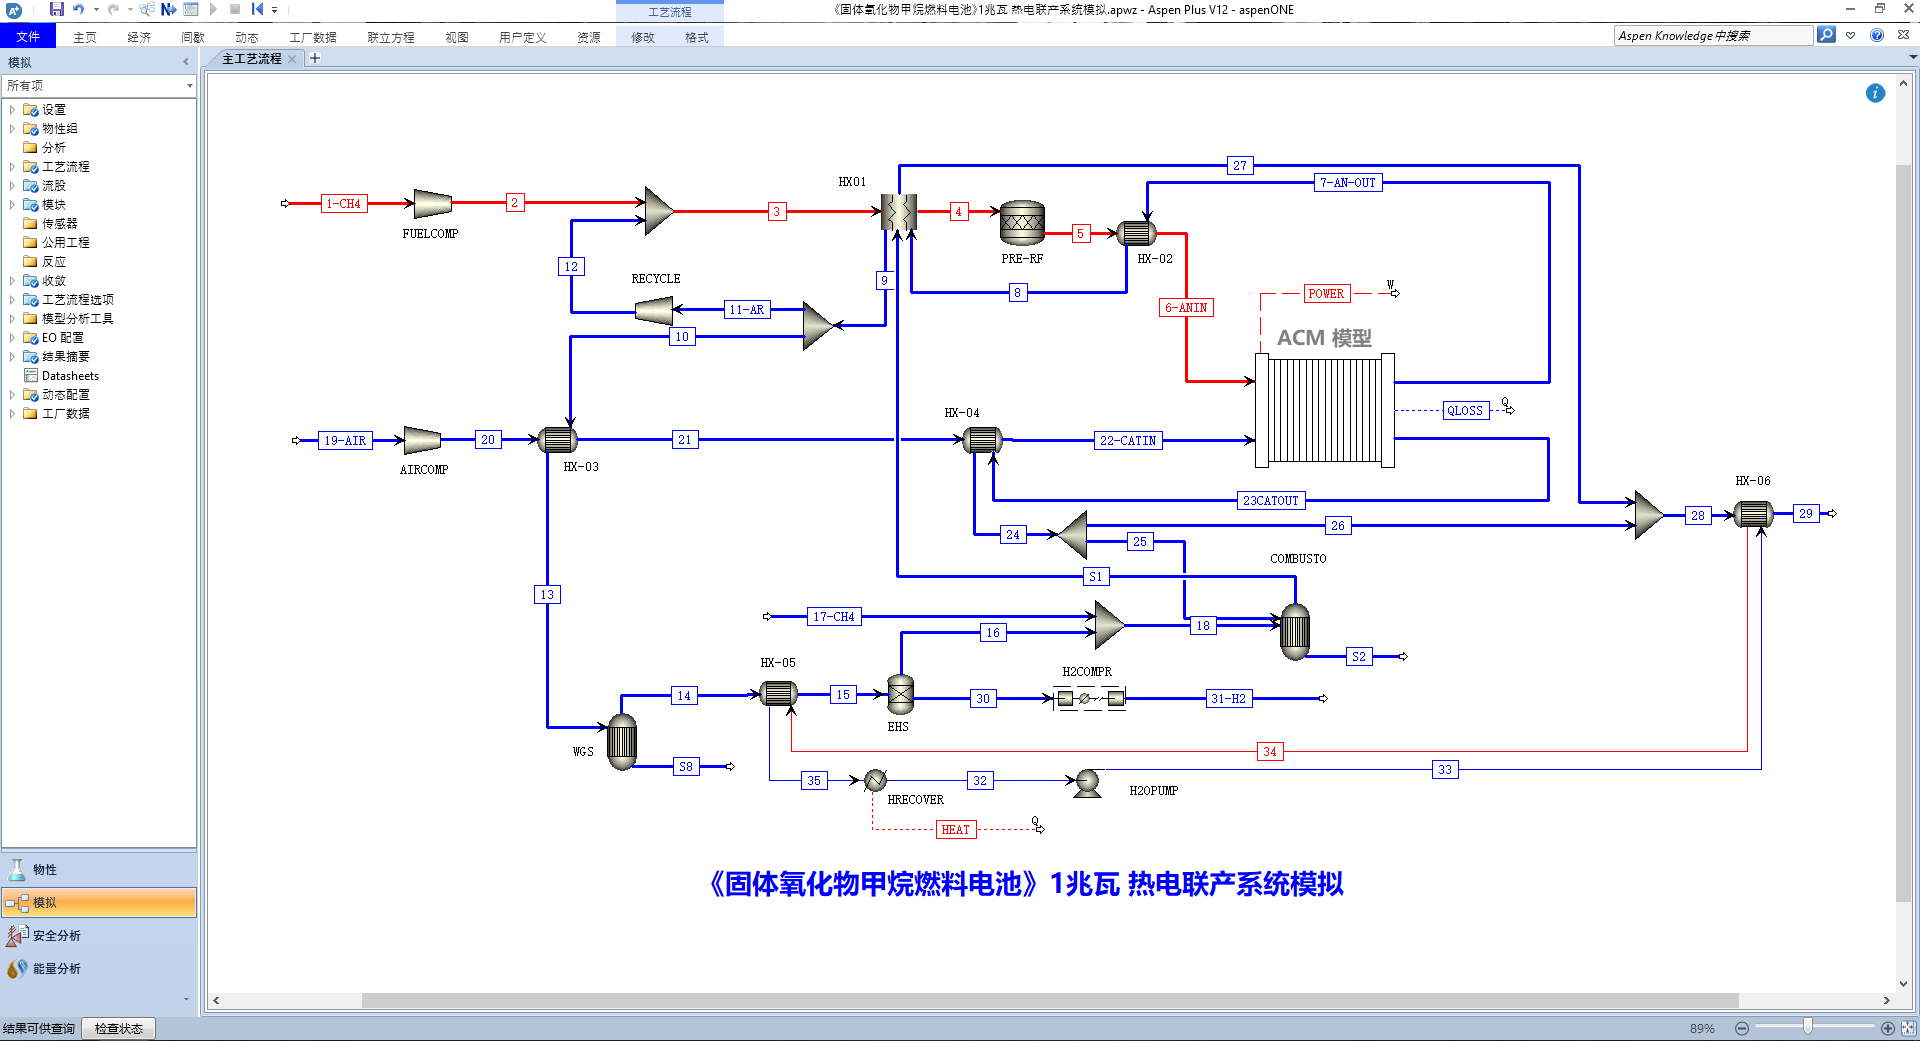This screenshot has width=1920, height=1041.
Task: Click the heart favorites icon
Action: [x=1851, y=35]
